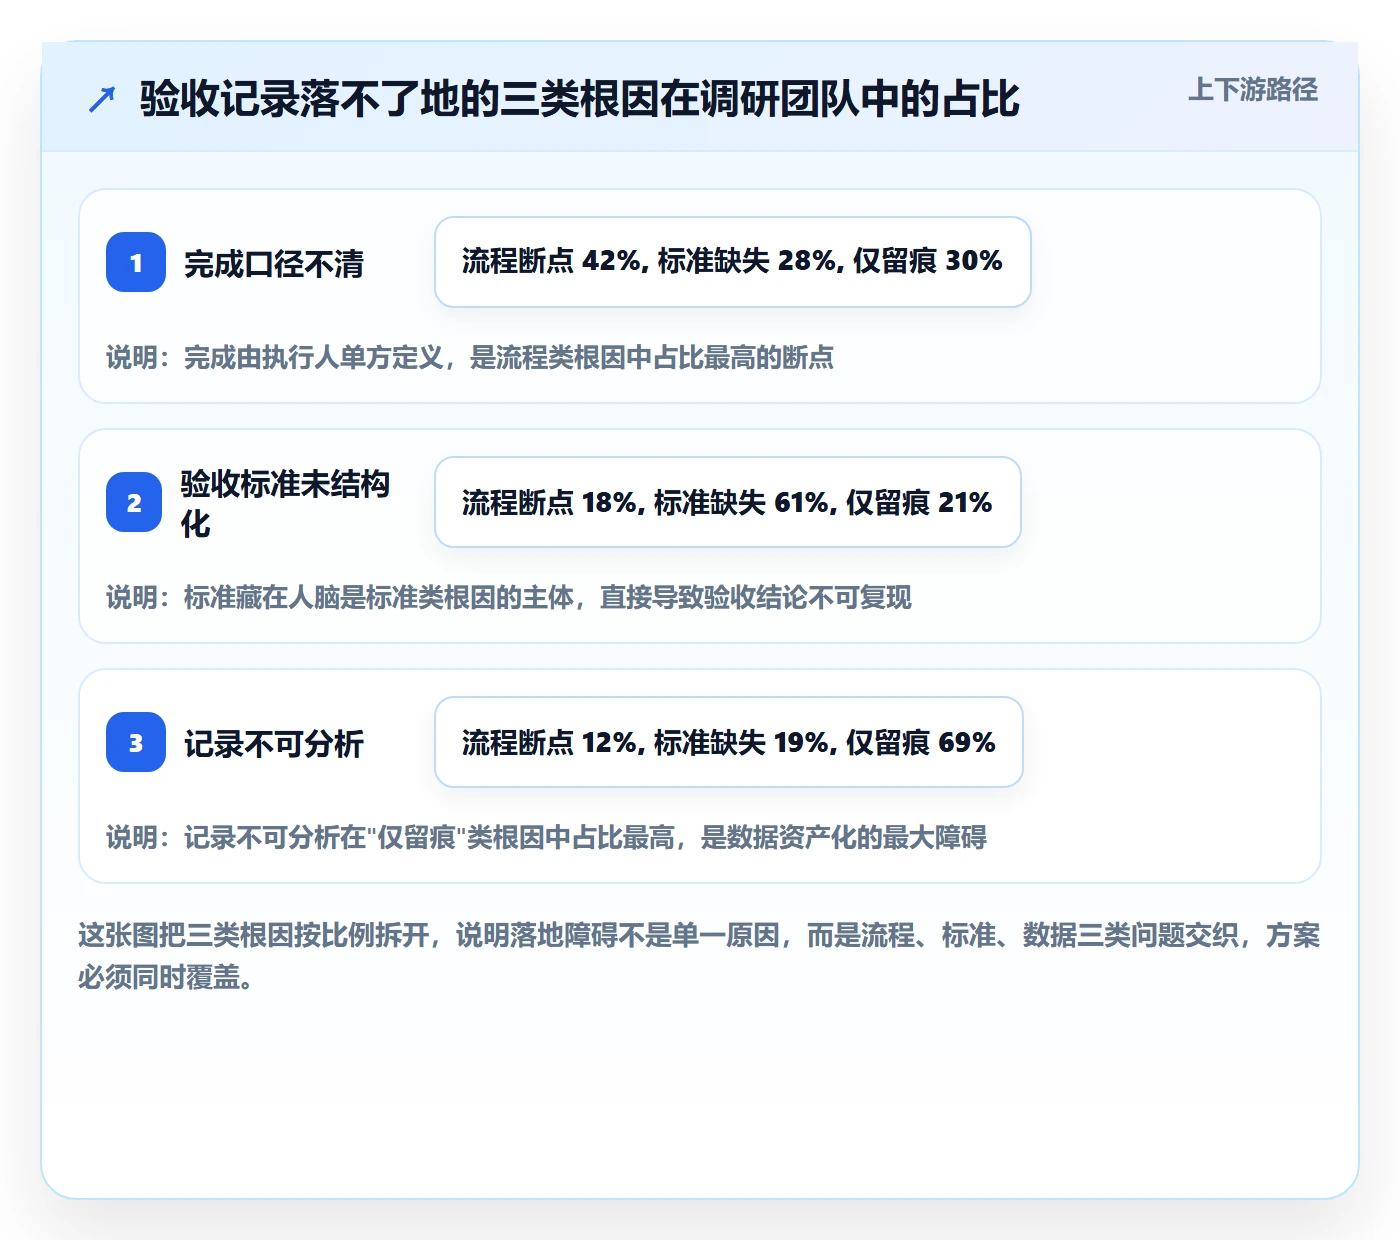This screenshot has width=1400, height=1240.
Task: Click the arrow icon beside the title
Action: tap(102, 99)
